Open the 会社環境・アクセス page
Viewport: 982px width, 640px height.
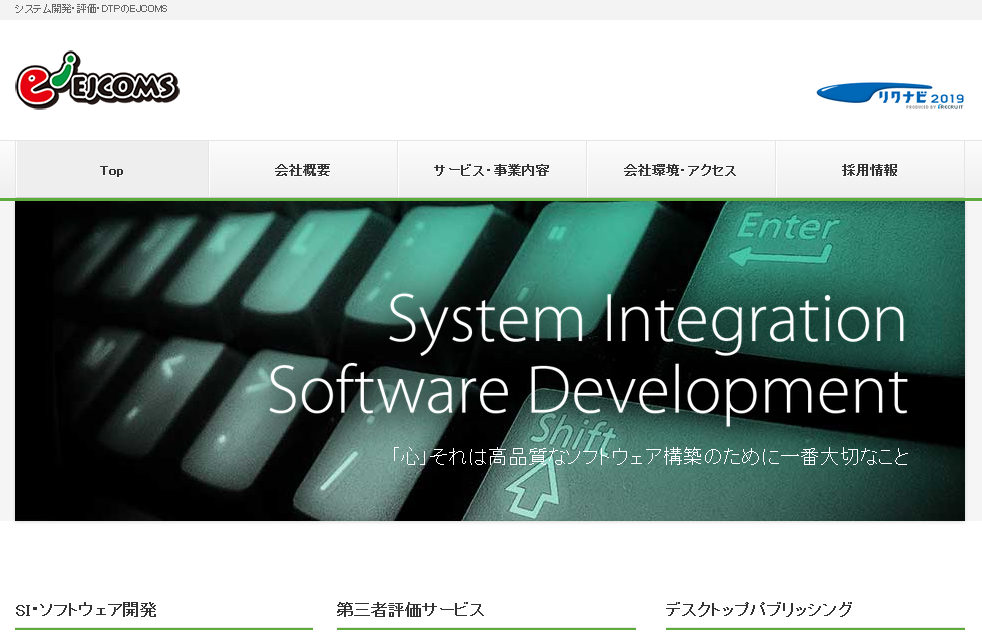point(680,170)
